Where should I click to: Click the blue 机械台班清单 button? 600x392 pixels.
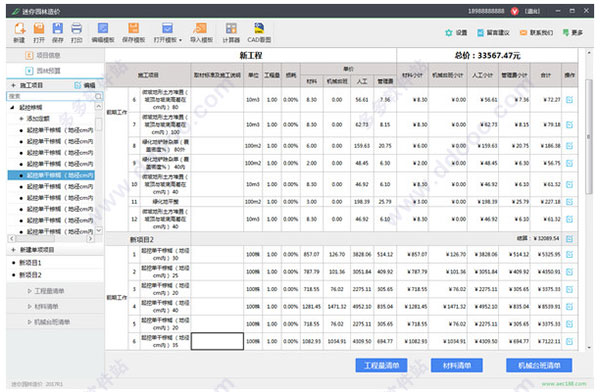tap(539, 366)
